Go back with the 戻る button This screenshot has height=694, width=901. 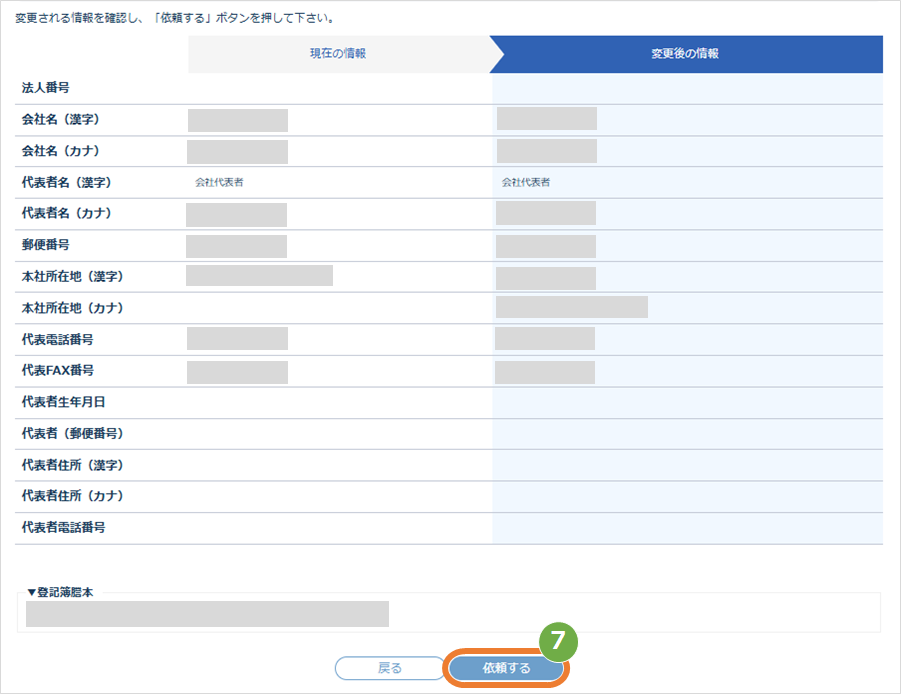390,668
